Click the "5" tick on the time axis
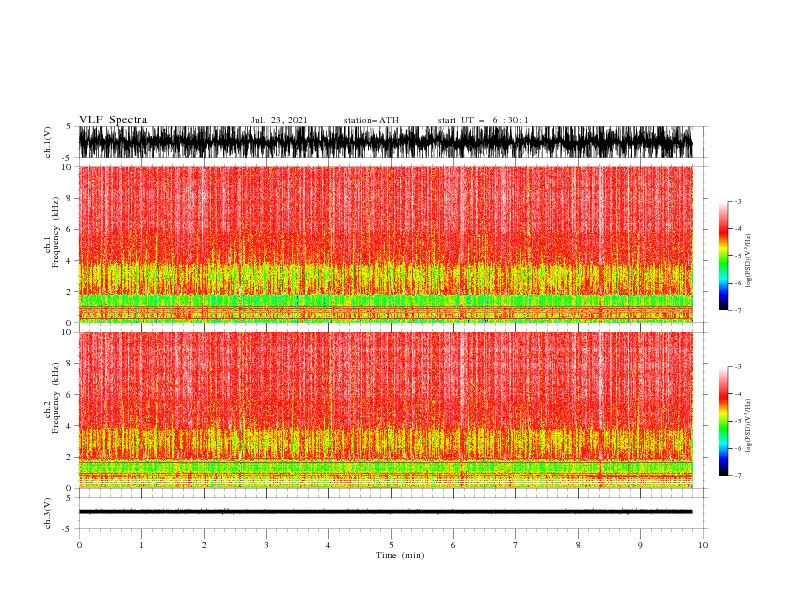This screenshot has width=792, height=612. coord(391,545)
